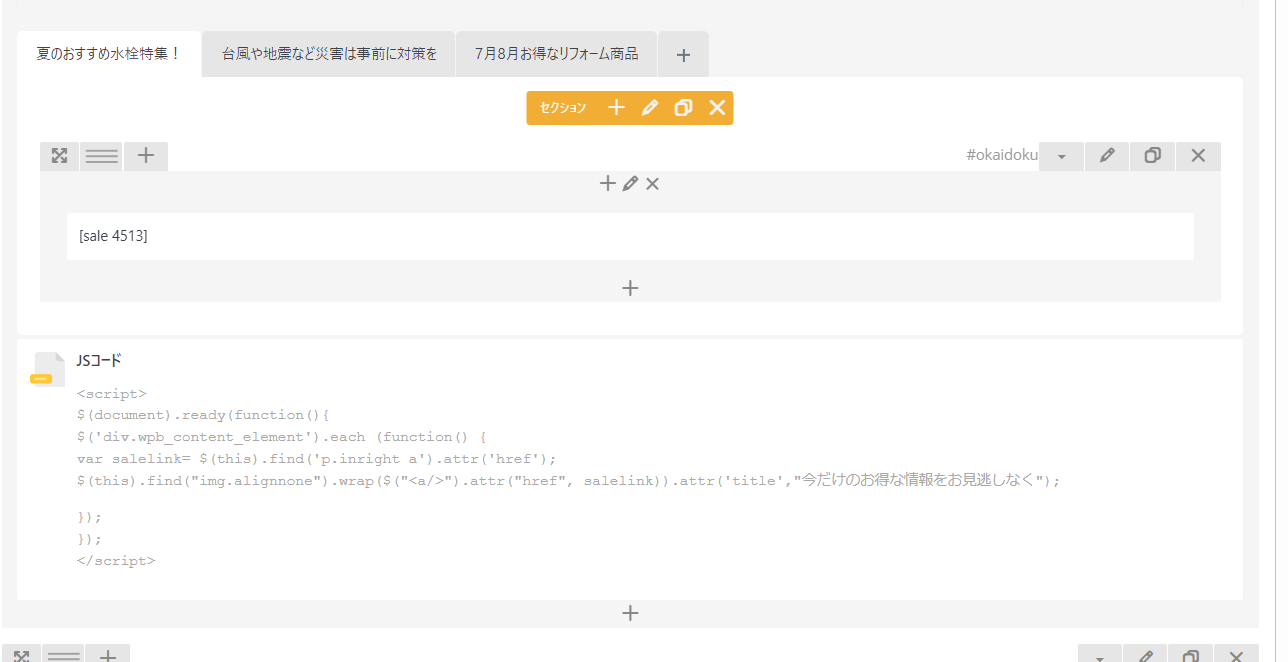The image size is (1288, 662).
Task: Move the bottom partially visible row handle
Action: pos(22,654)
